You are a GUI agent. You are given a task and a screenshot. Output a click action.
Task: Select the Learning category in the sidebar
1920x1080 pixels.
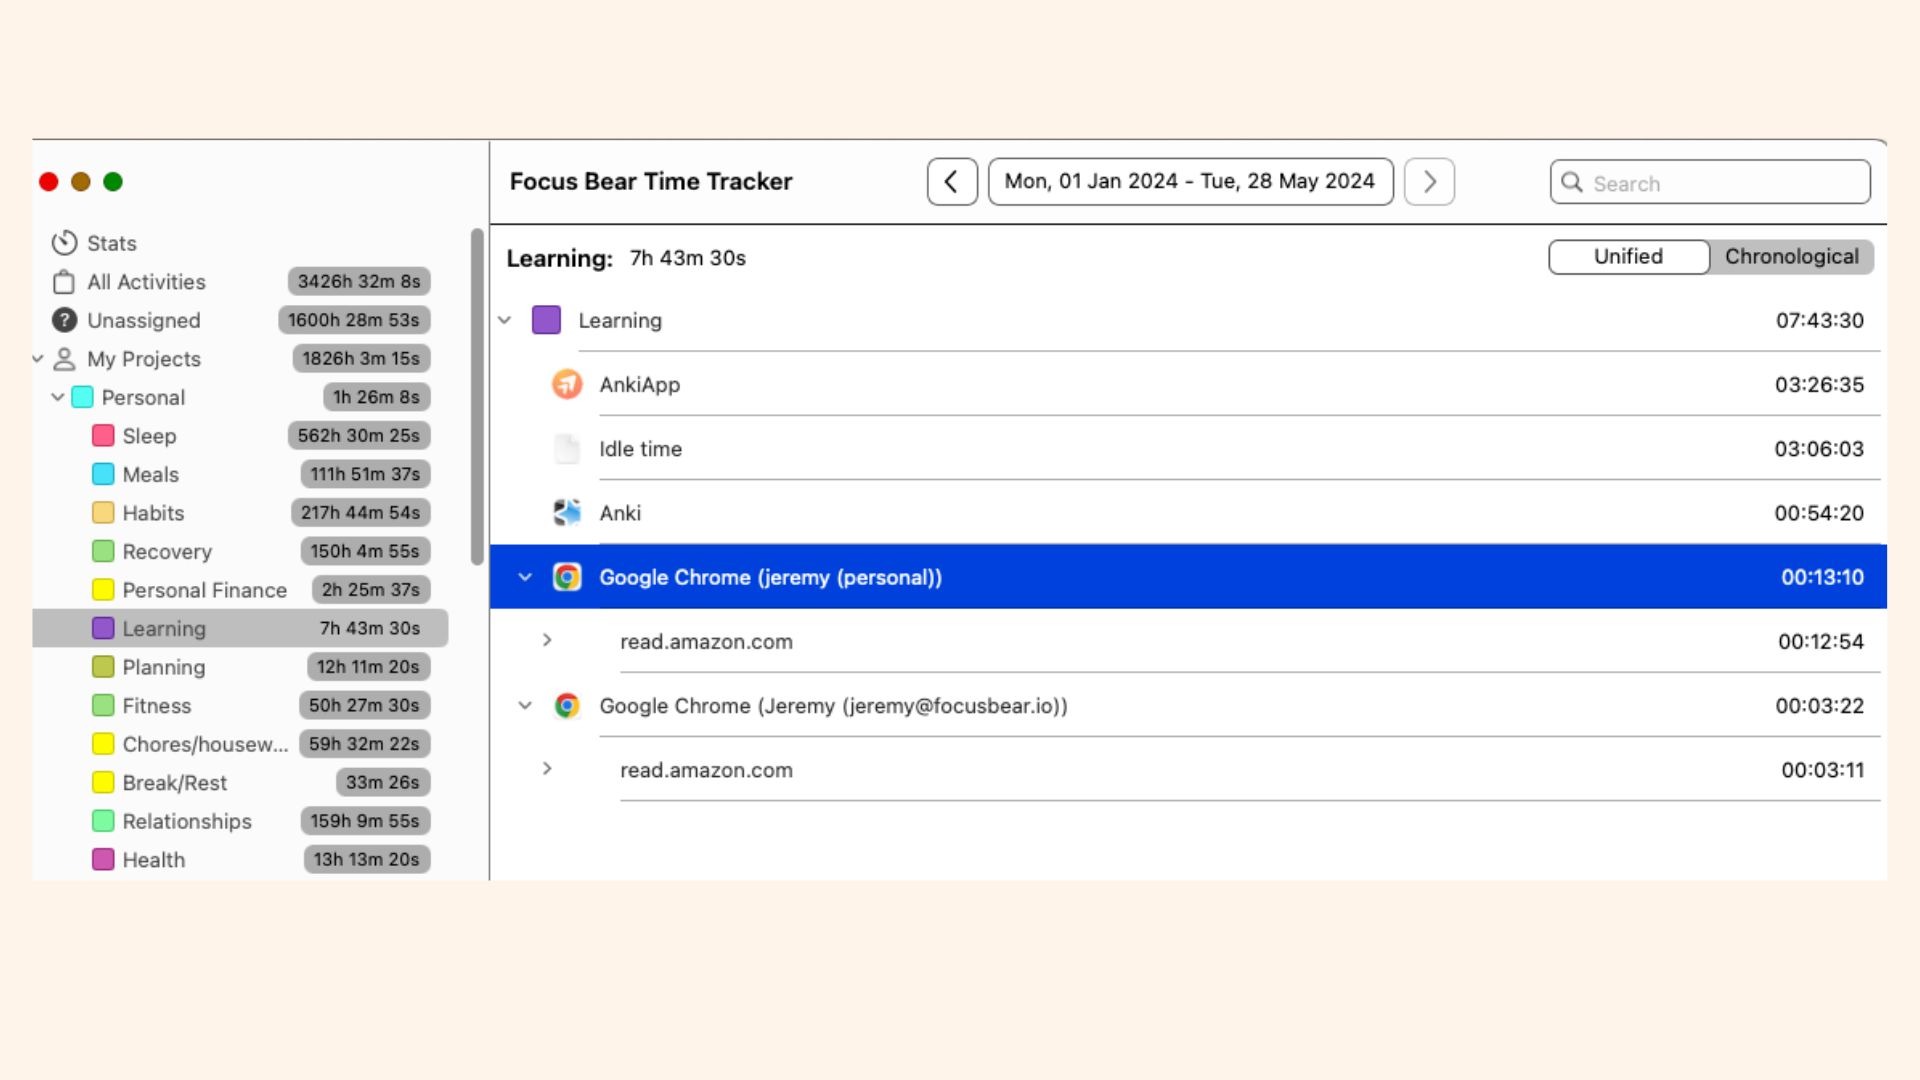coord(164,628)
